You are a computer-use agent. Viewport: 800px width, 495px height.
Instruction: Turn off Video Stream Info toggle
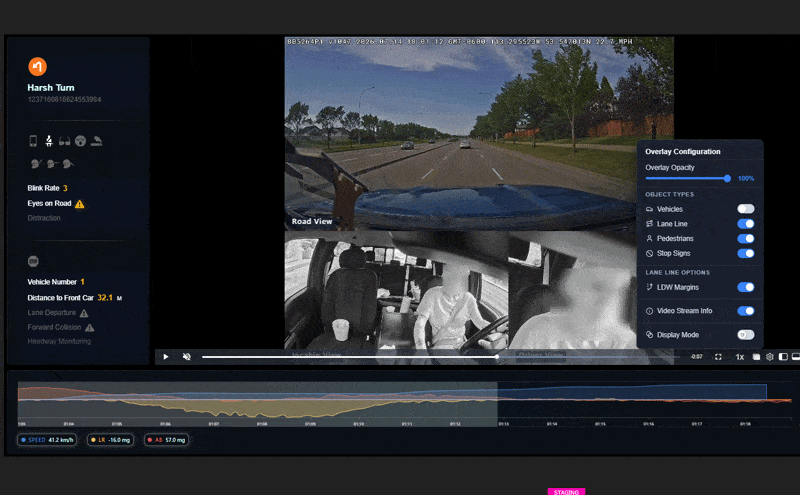click(x=745, y=311)
